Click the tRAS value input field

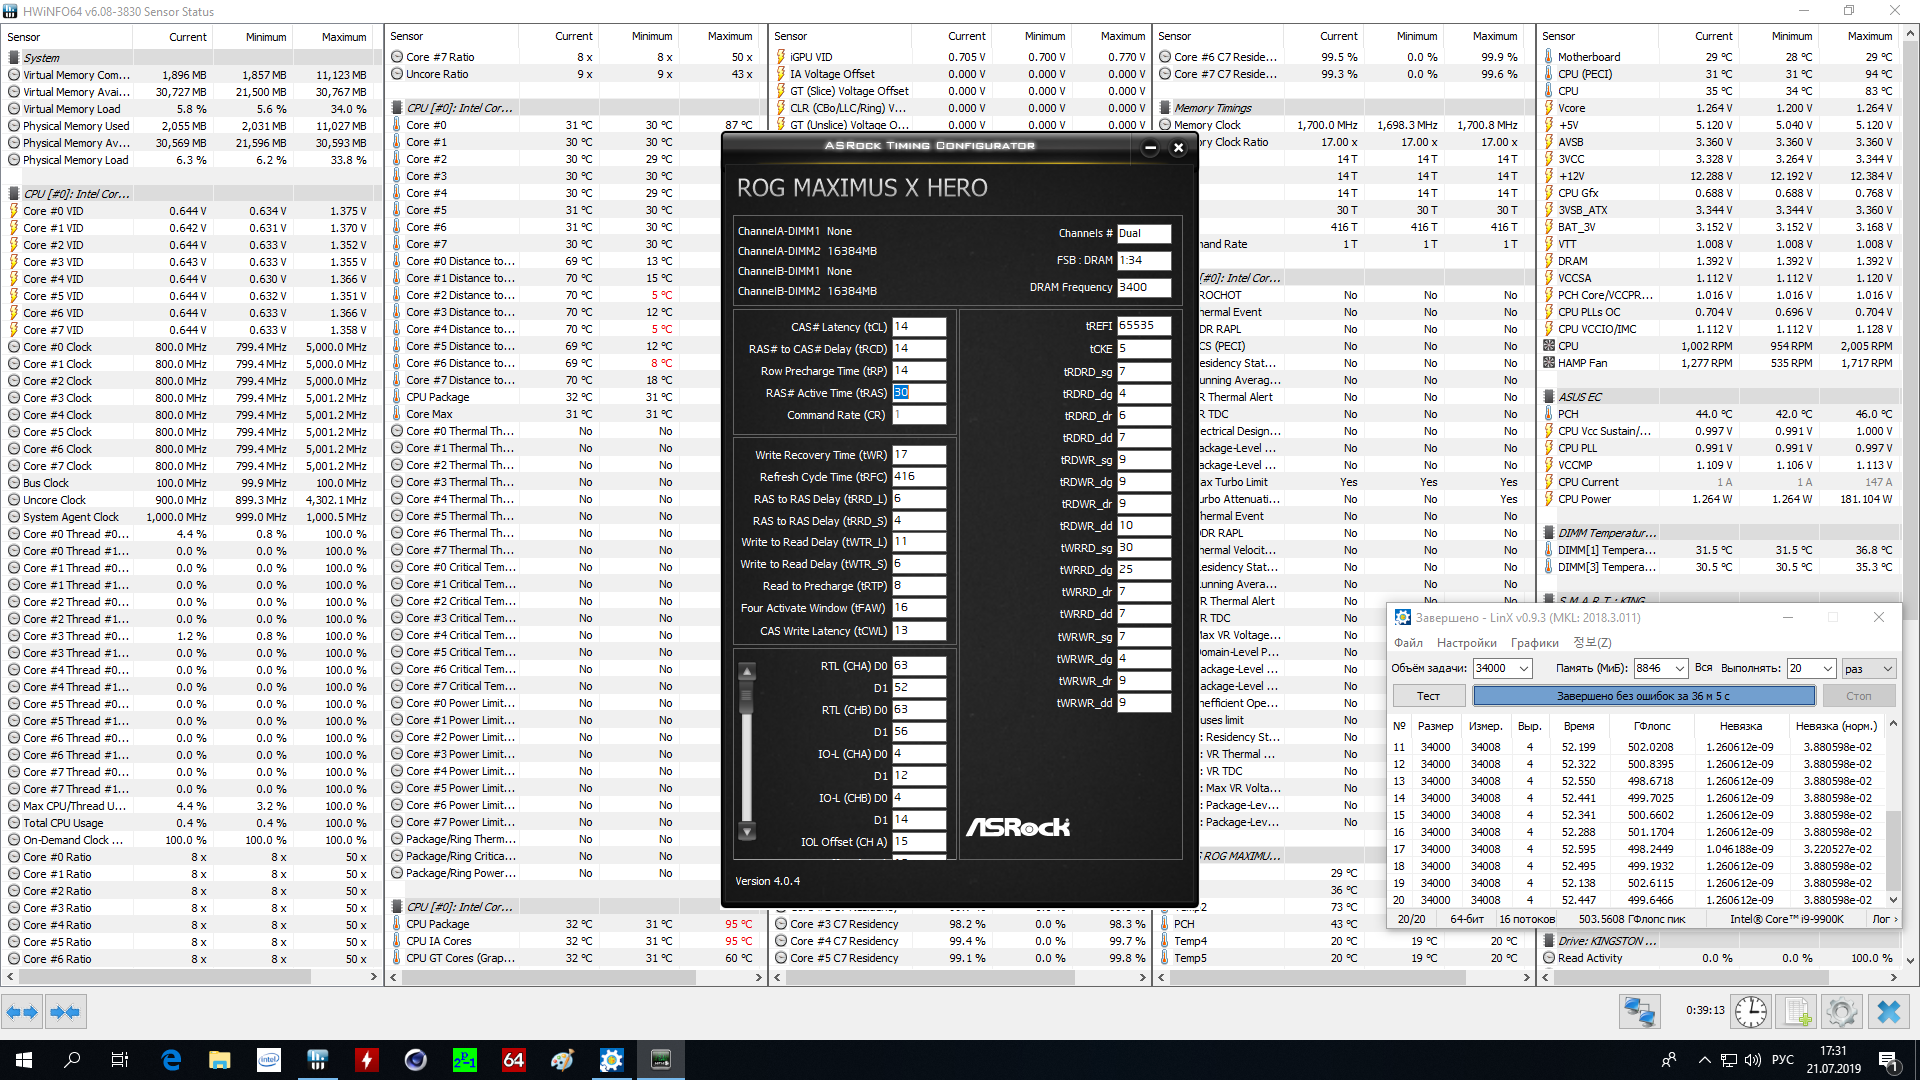click(x=918, y=393)
